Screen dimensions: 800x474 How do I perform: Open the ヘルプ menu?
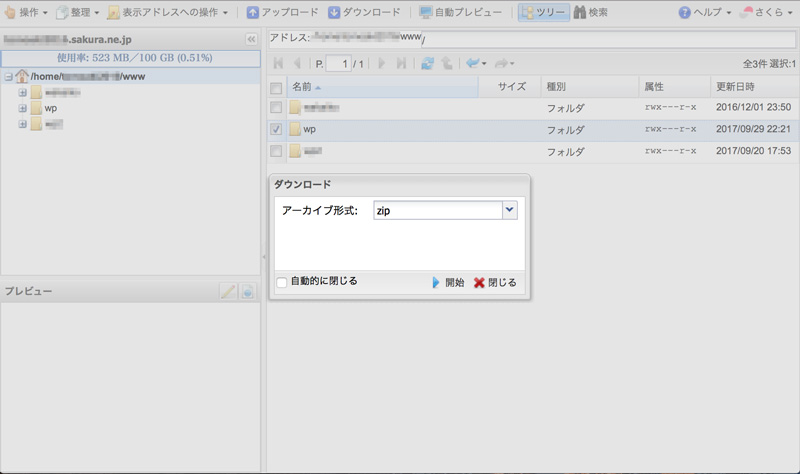pos(705,12)
